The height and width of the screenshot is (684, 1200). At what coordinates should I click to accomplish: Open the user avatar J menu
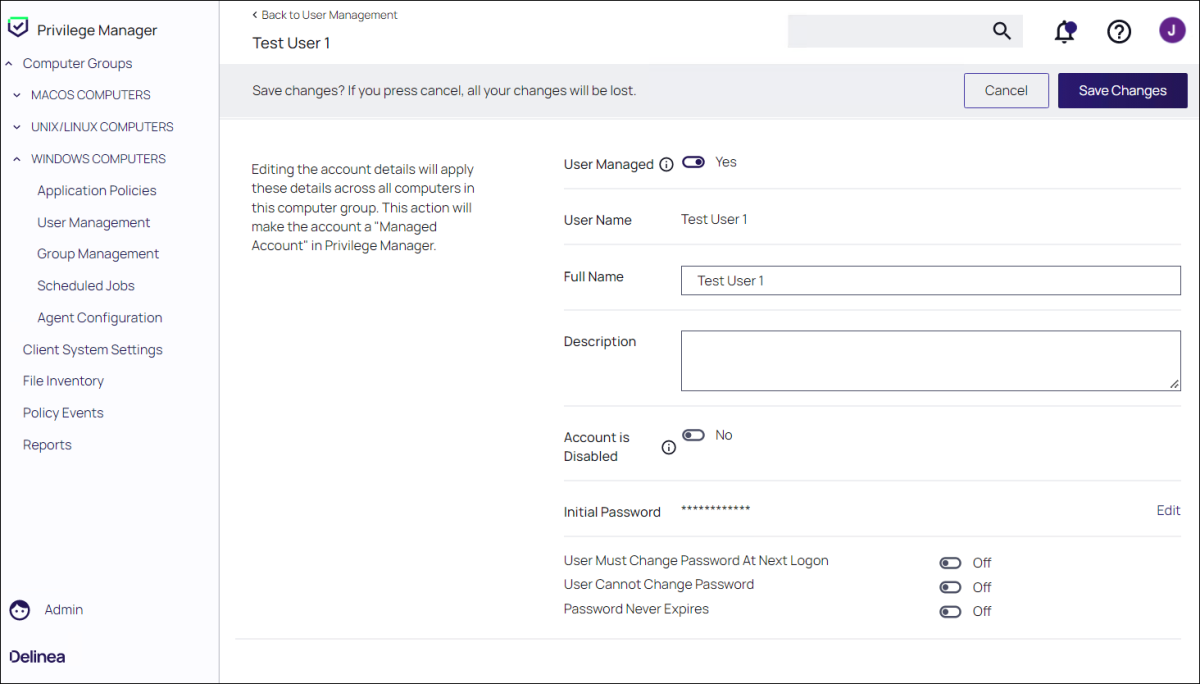coord(1172,31)
